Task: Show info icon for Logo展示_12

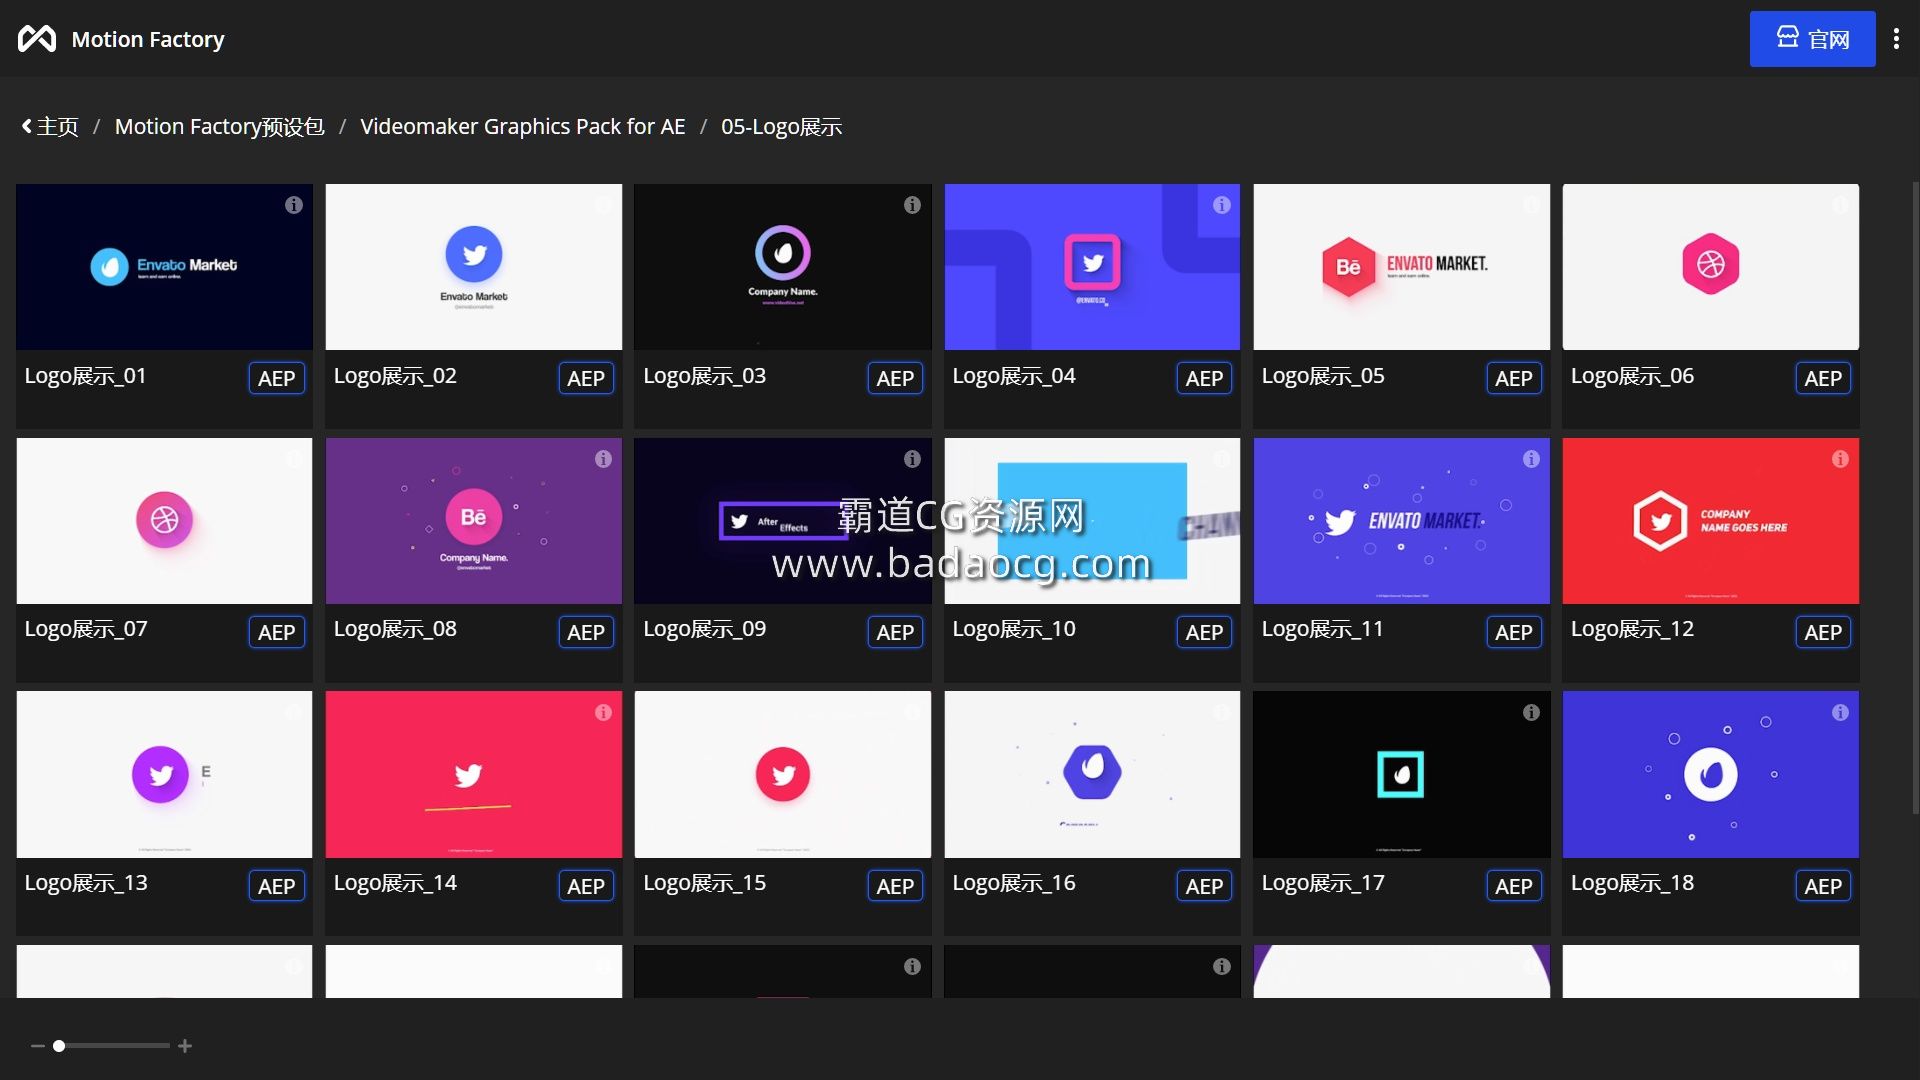Action: [1840, 459]
